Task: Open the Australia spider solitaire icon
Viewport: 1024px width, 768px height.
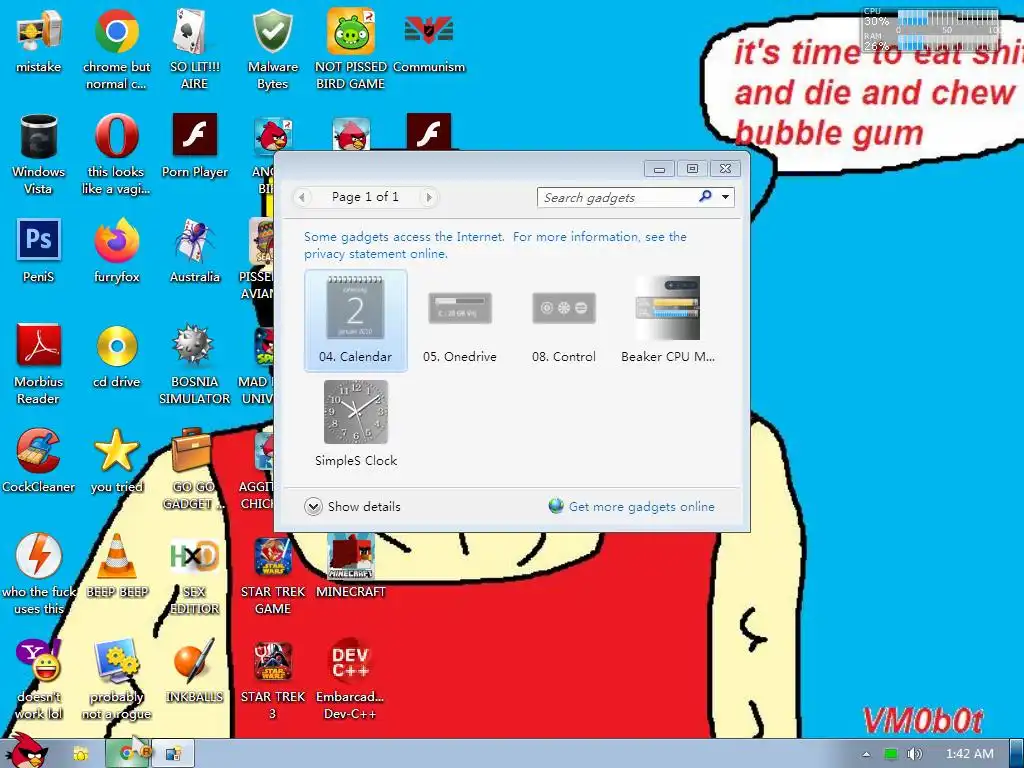Action: 194,251
